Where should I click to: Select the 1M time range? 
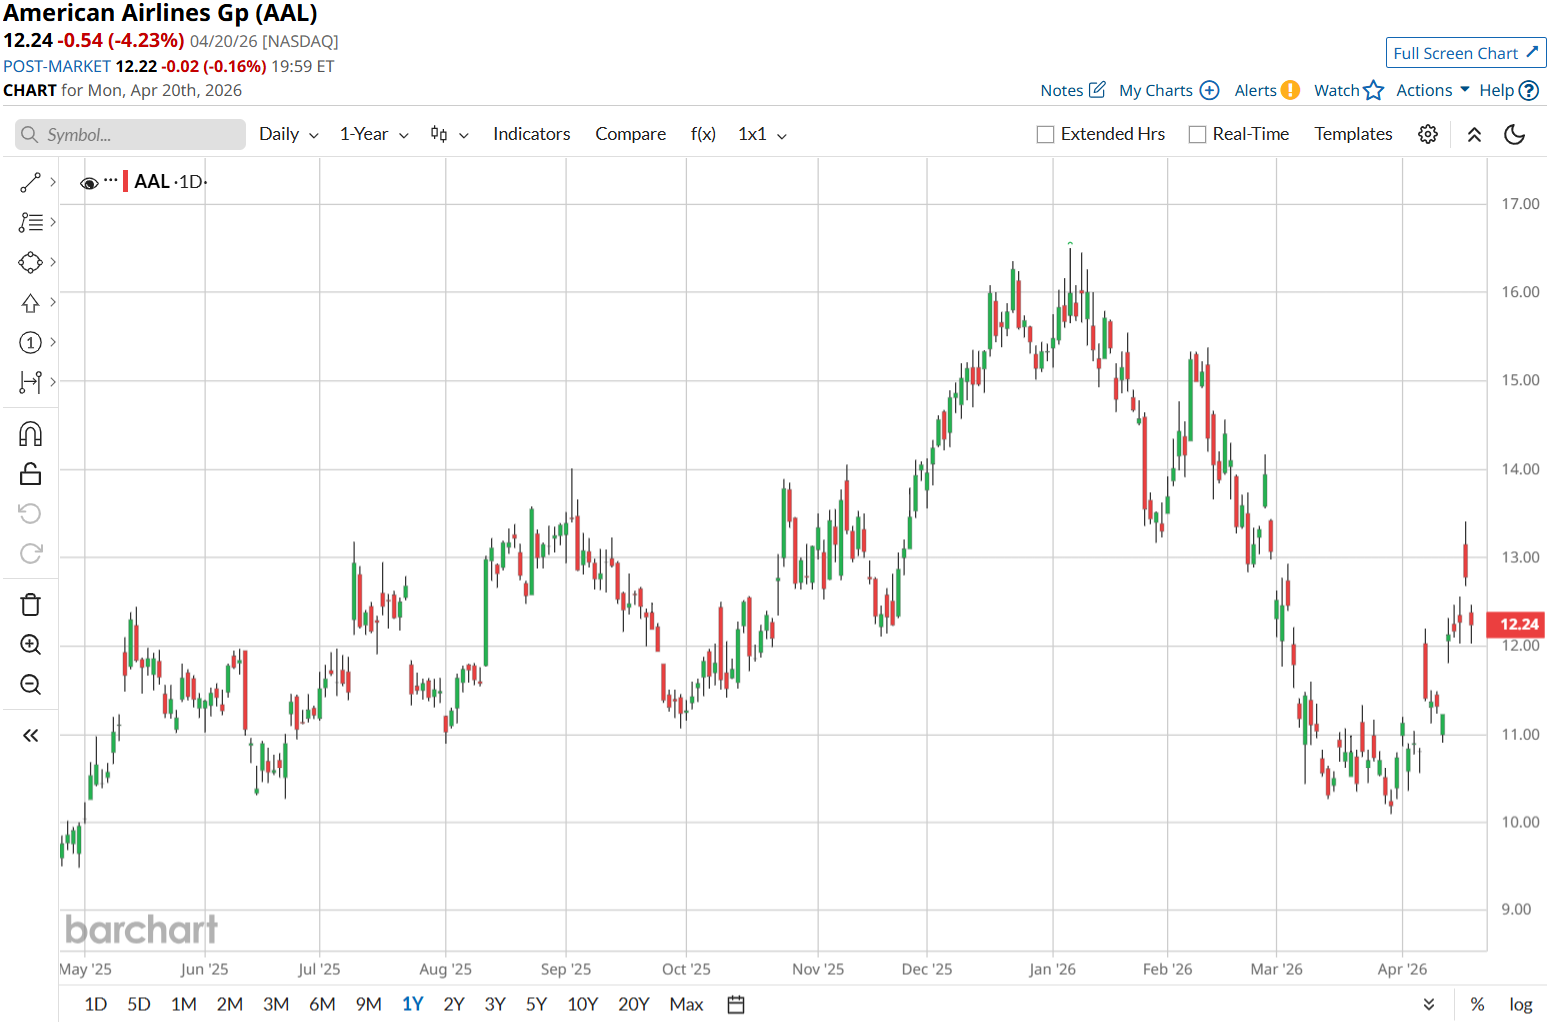point(184,1004)
